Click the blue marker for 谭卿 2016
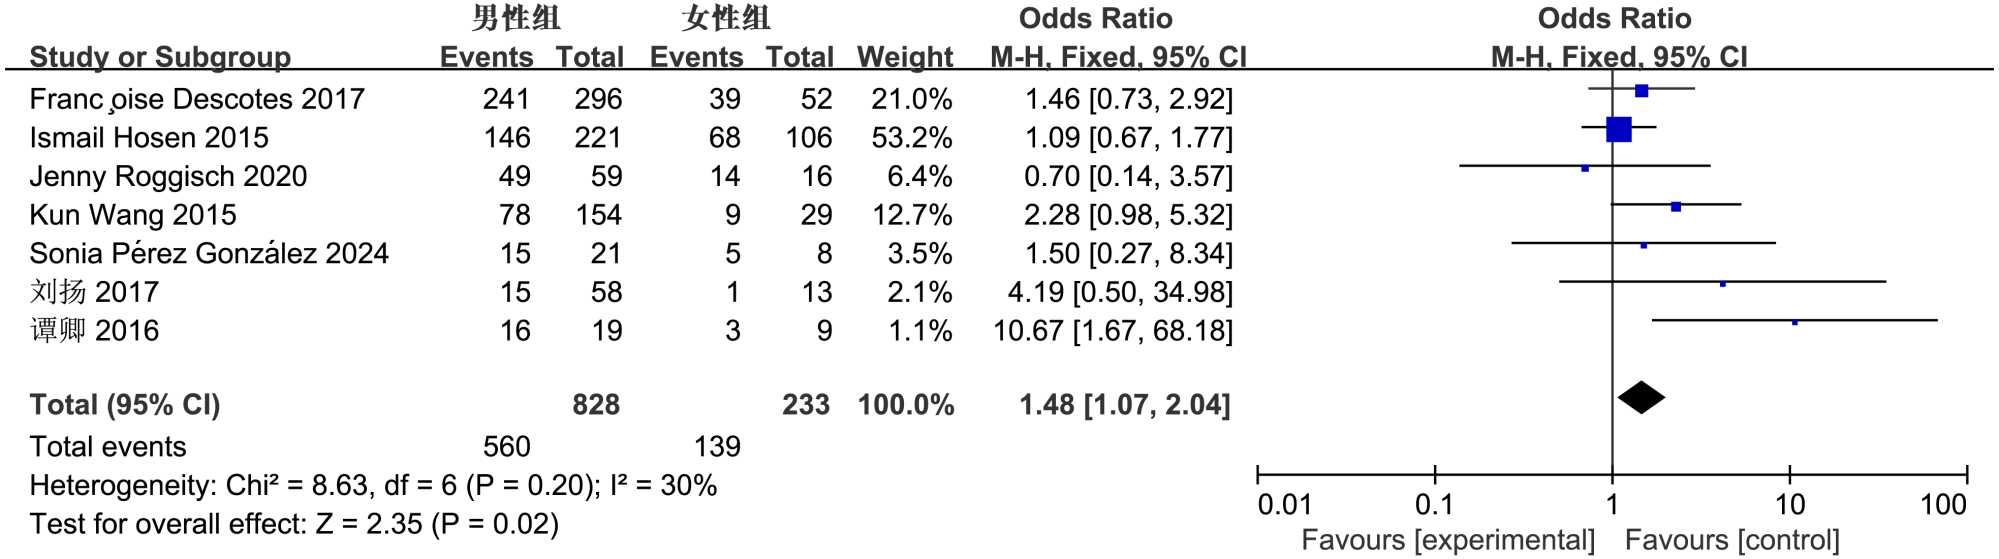1999x559 pixels. (x=1795, y=322)
